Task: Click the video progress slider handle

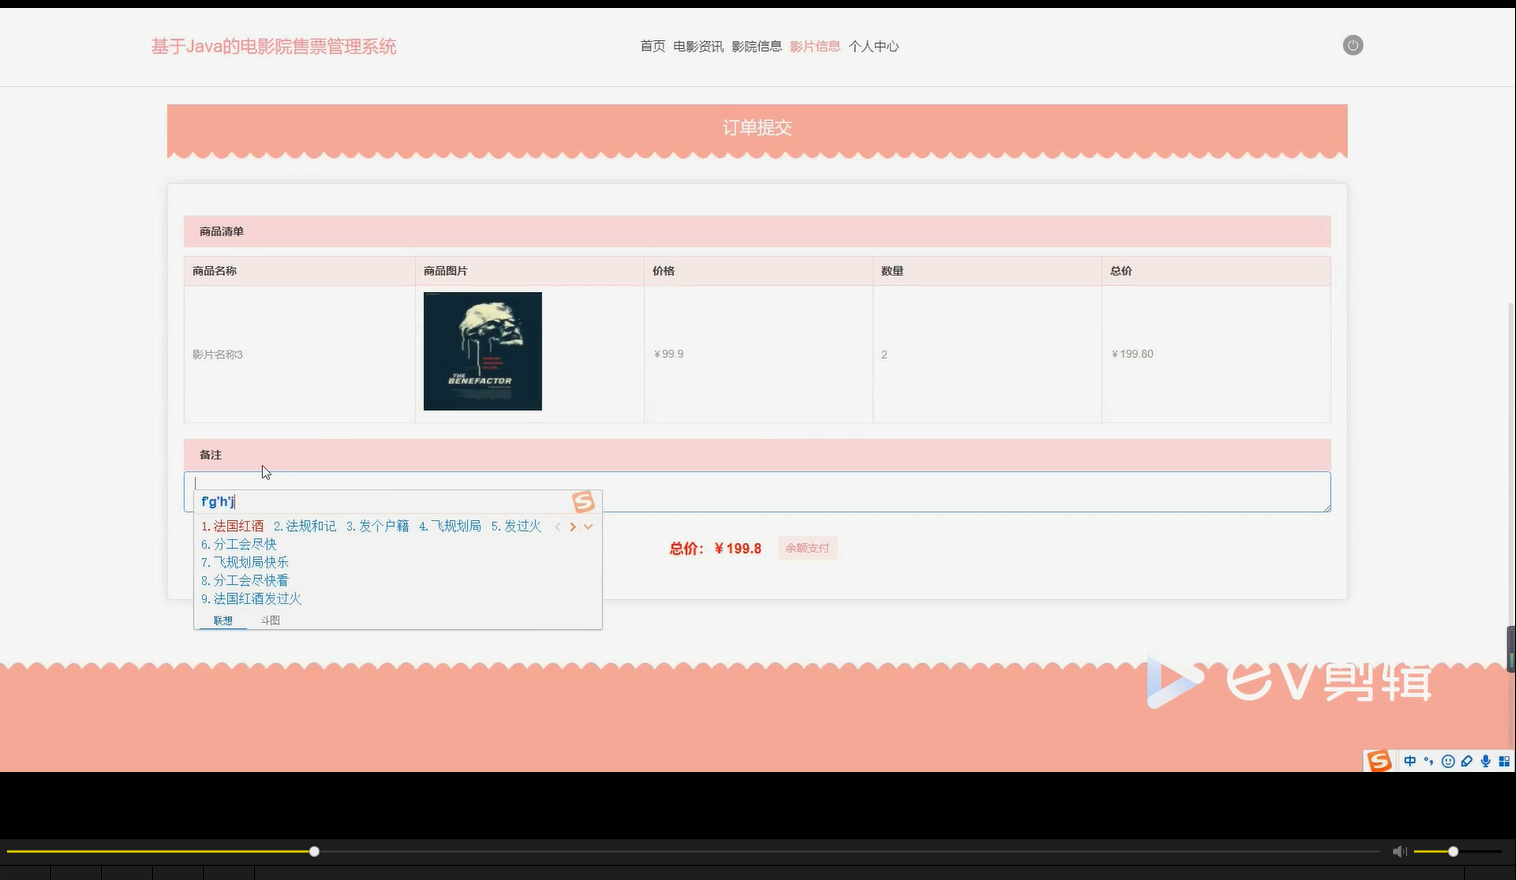Action: [314, 851]
